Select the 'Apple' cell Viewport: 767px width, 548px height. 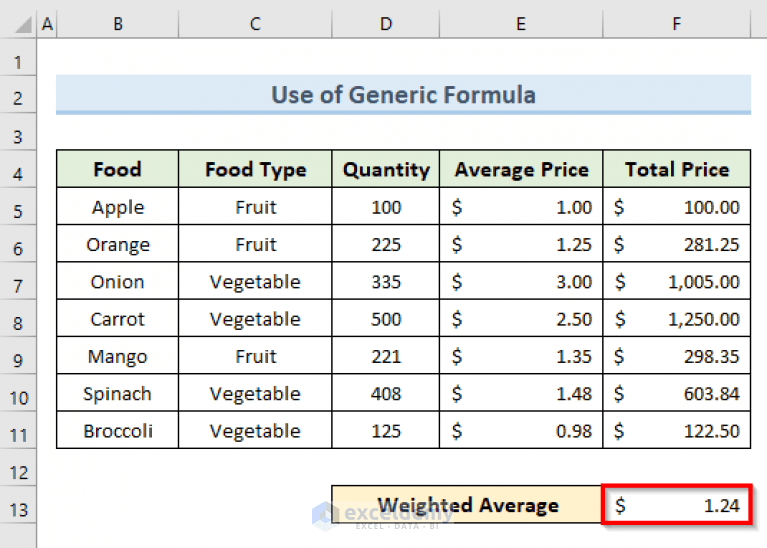coord(118,206)
